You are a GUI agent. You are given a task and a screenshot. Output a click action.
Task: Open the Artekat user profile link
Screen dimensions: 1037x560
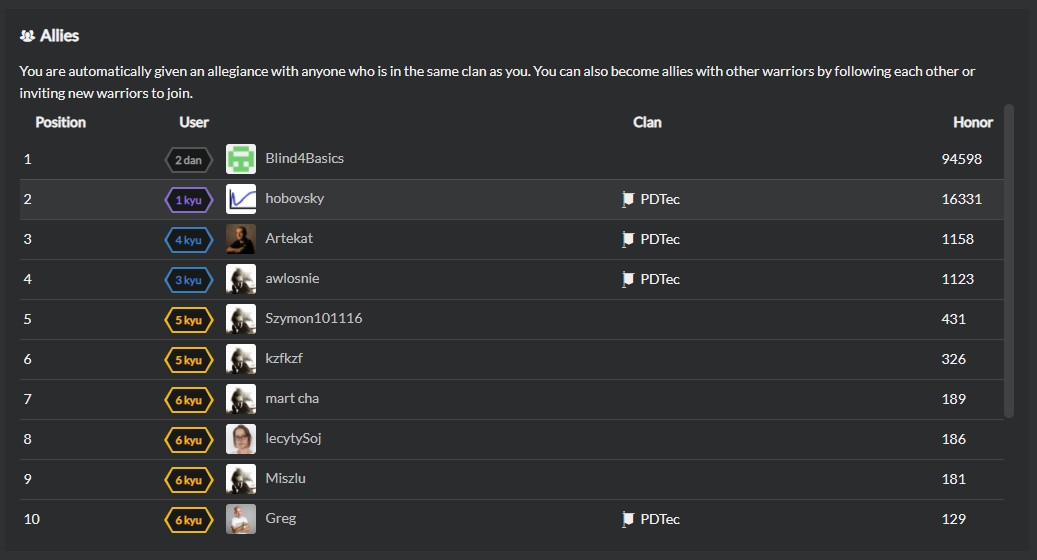pos(289,238)
